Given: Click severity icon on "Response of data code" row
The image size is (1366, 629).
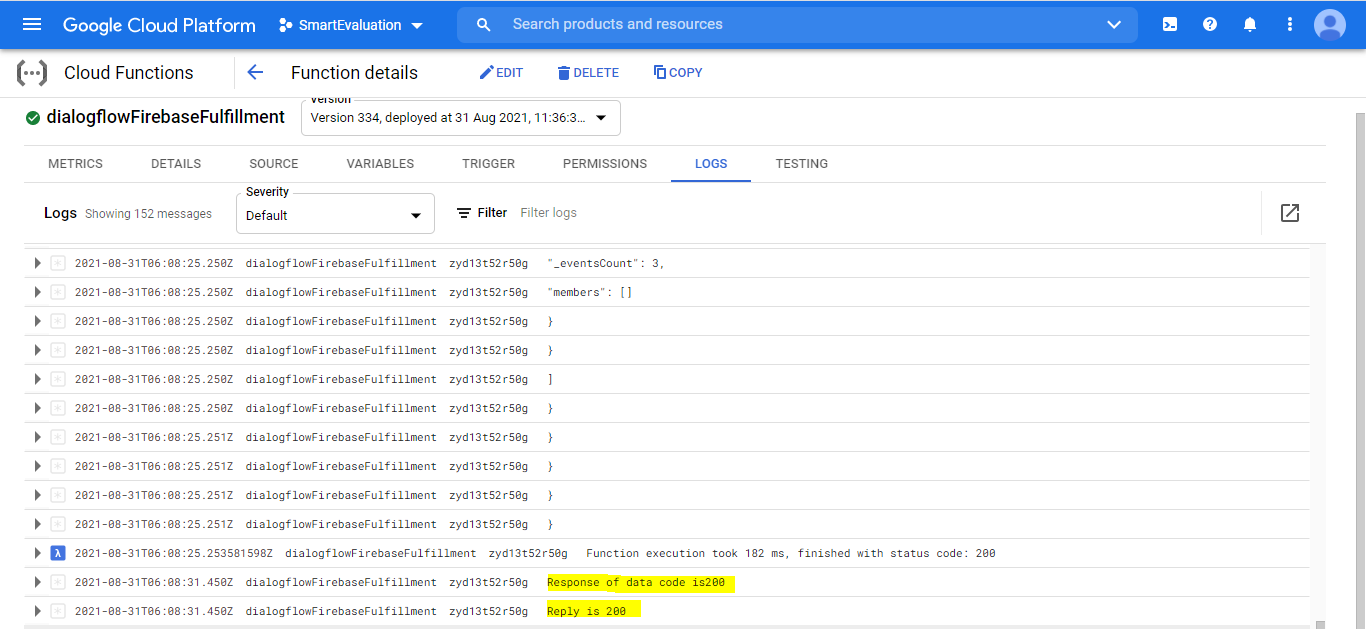Looking at the screenshot, I should (x=58, y=582).
